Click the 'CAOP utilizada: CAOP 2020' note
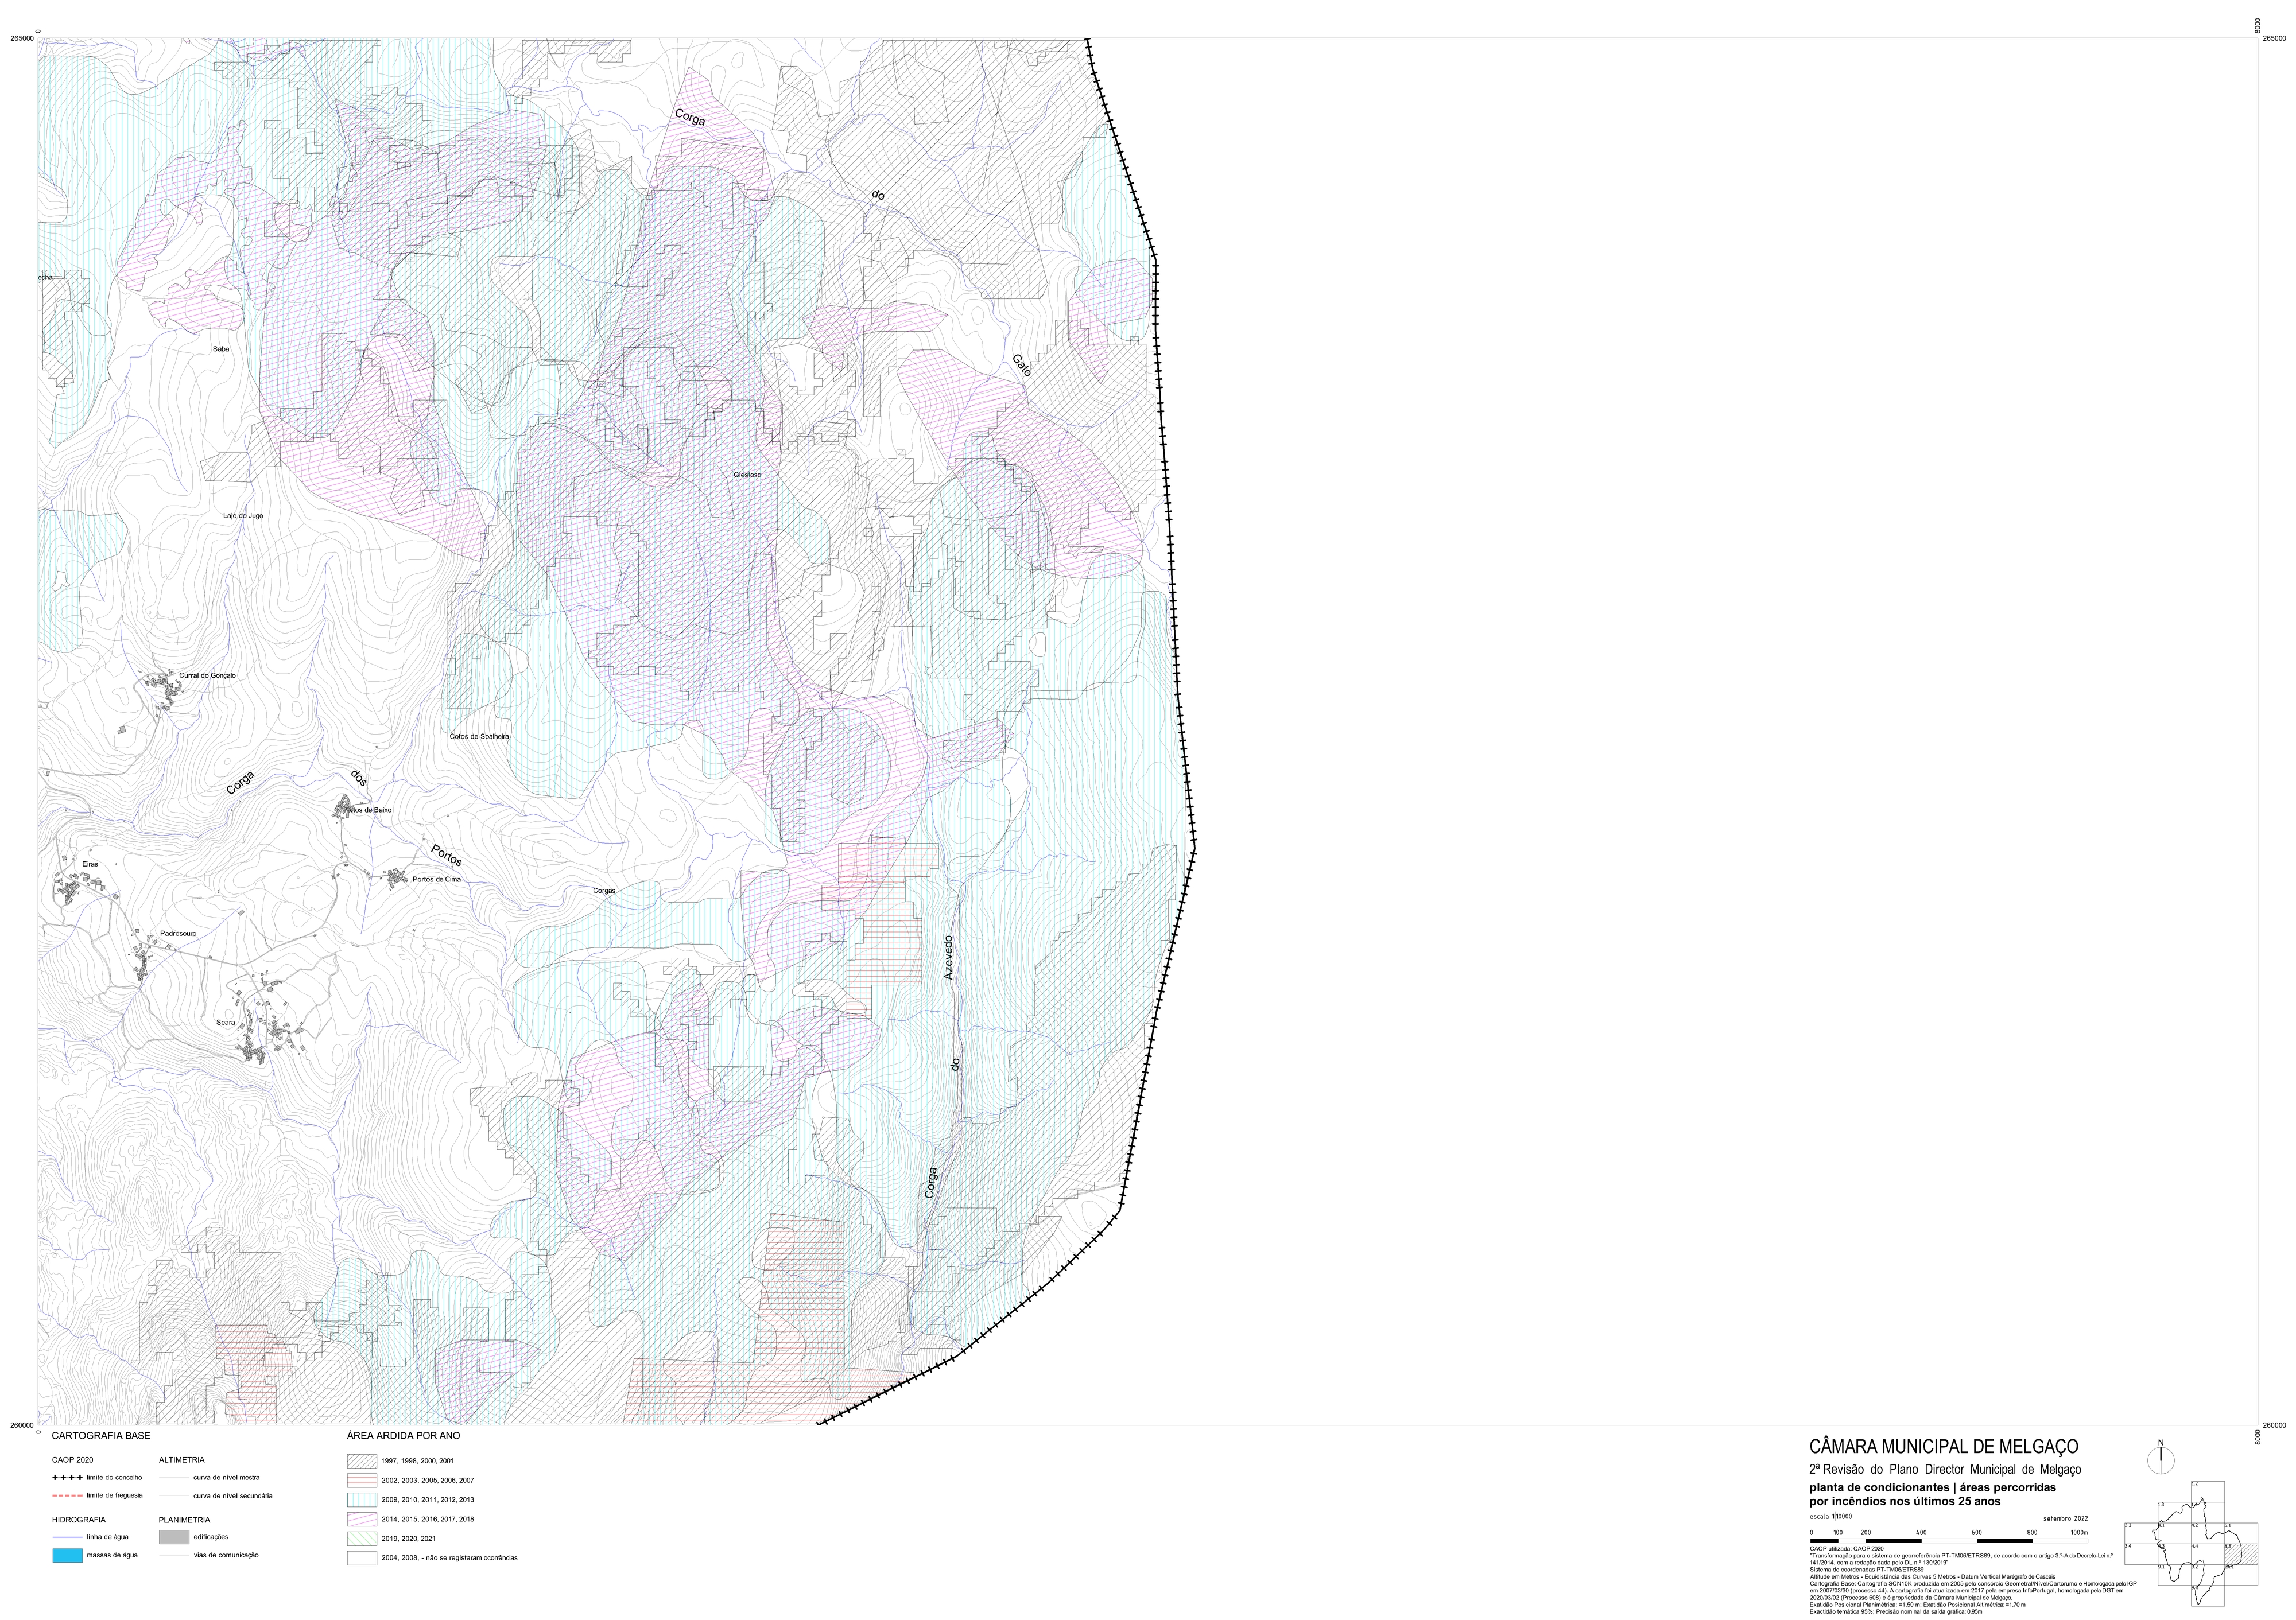The image size is (2296, 1620). coord(1847,1549)
